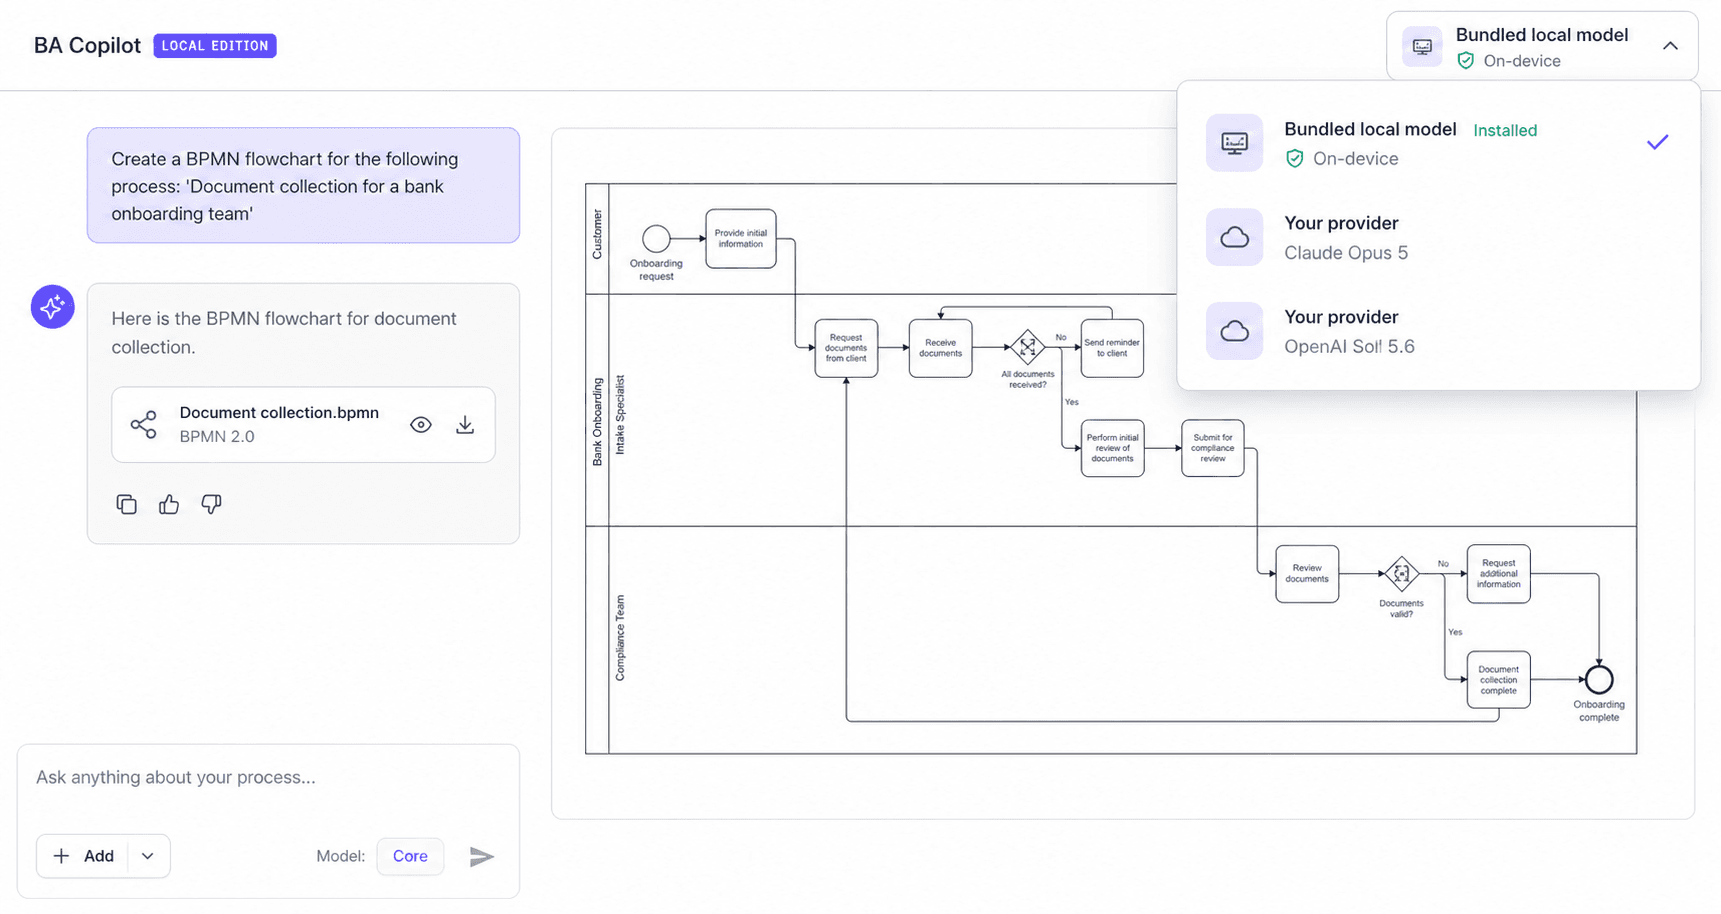The height and width of the screenshot is (914, 1721).
Task: Focus the 'Ask anything about your process' input
Action: pyautogui.click(x=268, y=777)
